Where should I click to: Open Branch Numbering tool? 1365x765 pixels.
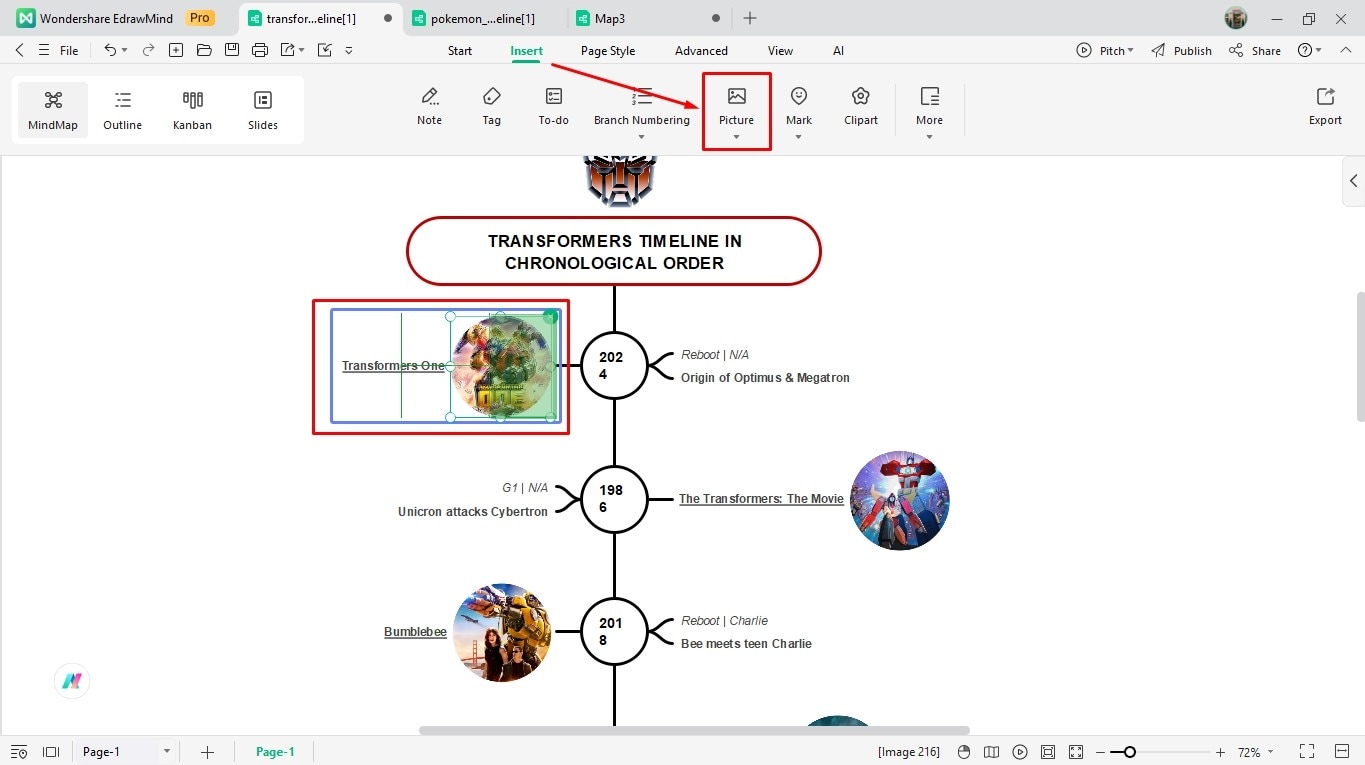coord(642,106)
